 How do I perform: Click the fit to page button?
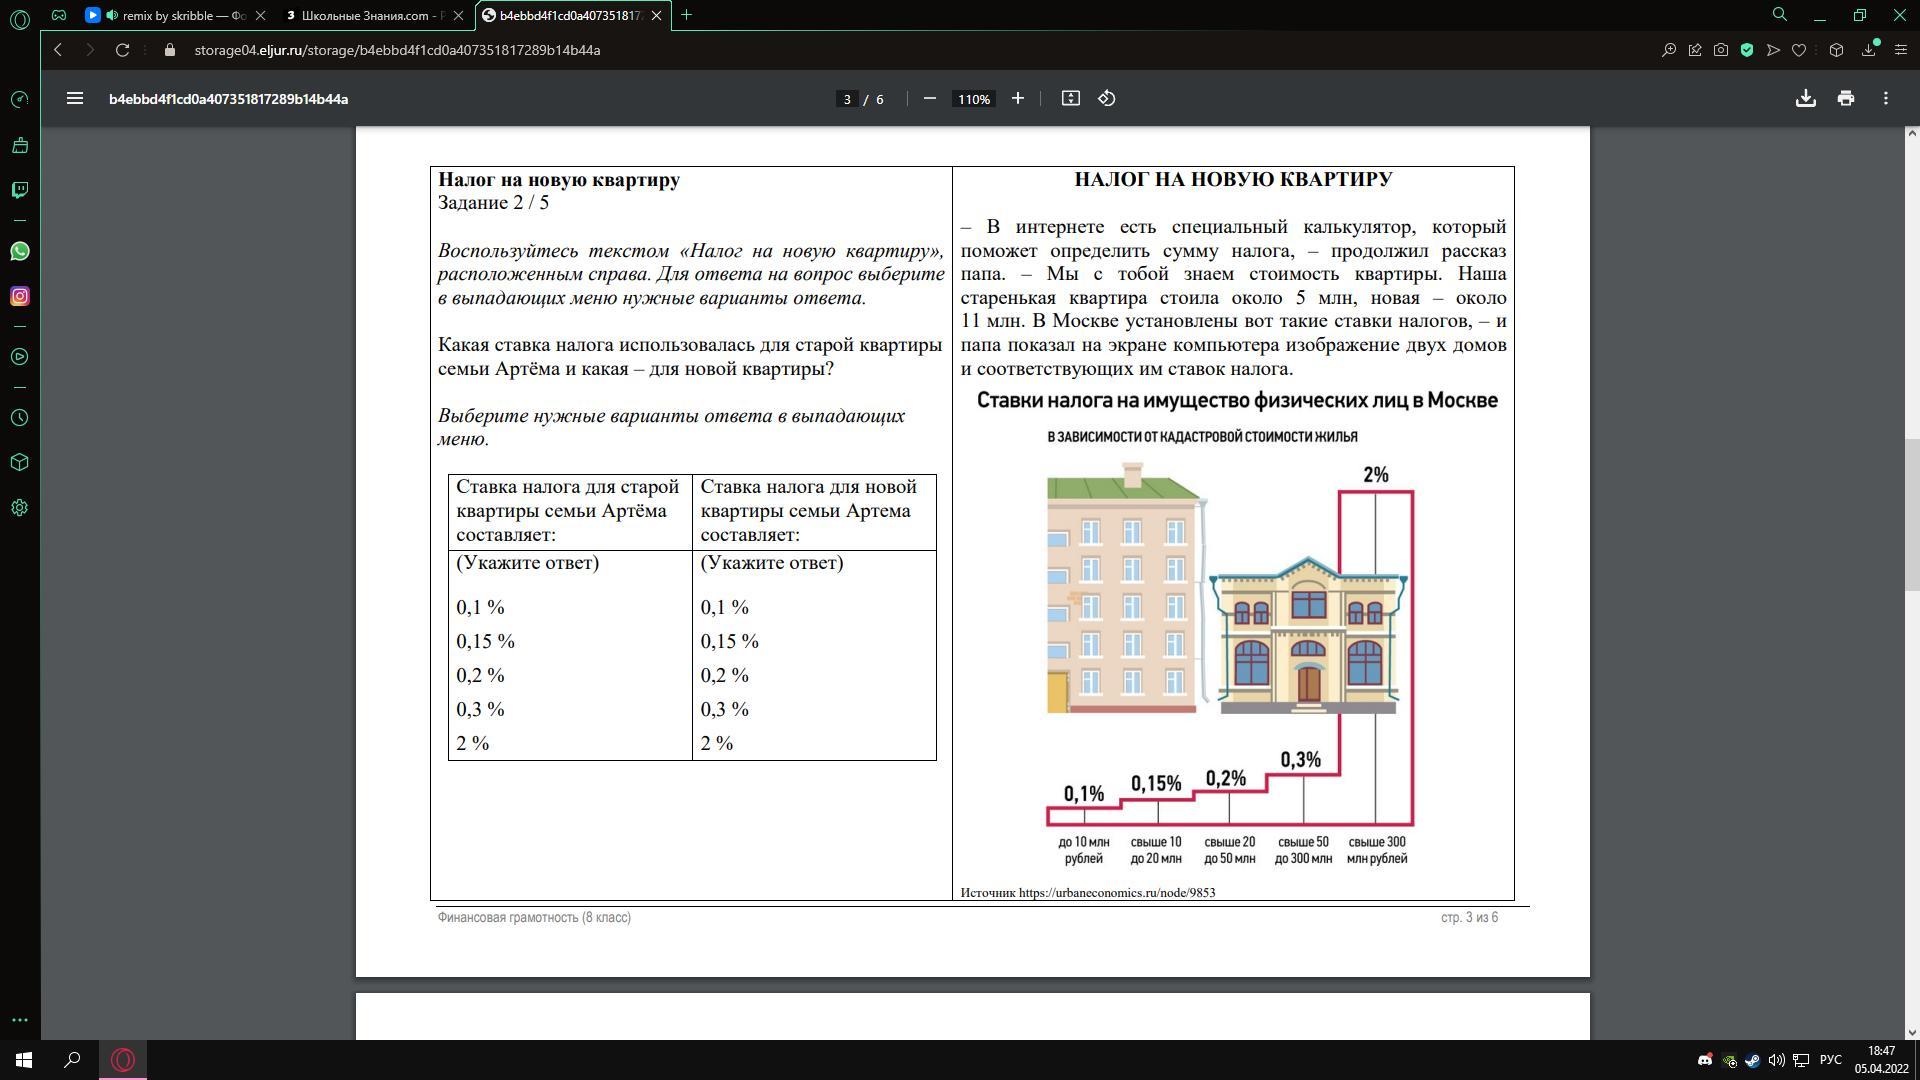tap(1071, 98)
